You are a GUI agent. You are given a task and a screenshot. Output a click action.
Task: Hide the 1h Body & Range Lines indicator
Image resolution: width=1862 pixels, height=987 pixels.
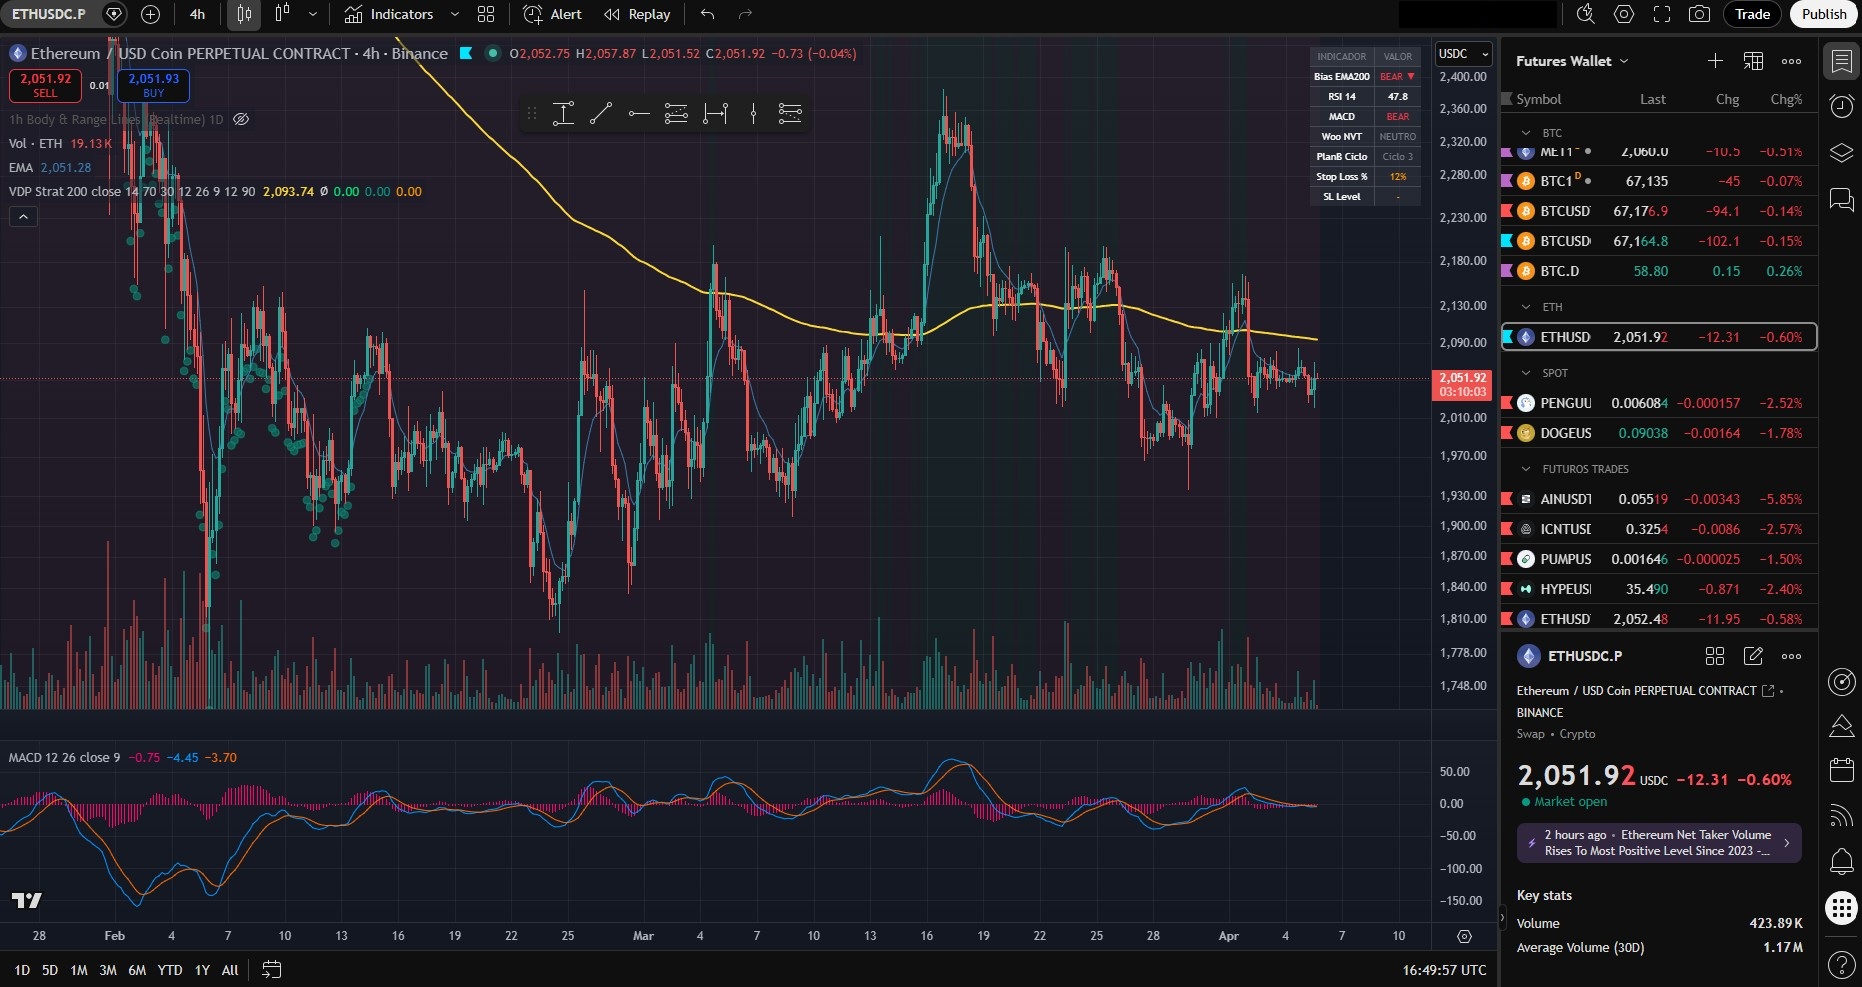coord(240,119)
